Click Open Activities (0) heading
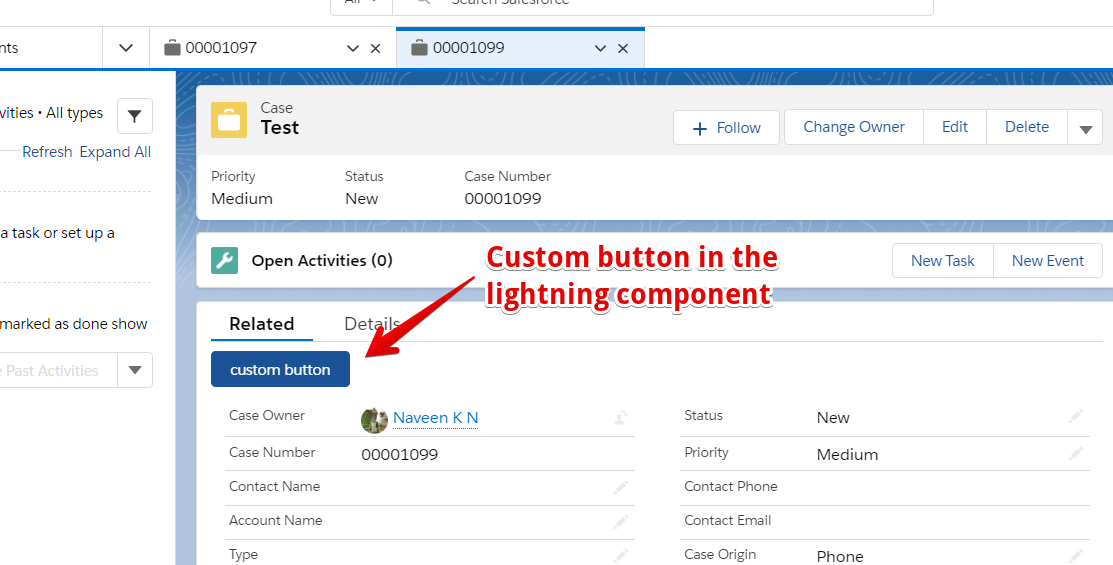Viewport: 1113px width, 565px height. click(x=322, y=260)
